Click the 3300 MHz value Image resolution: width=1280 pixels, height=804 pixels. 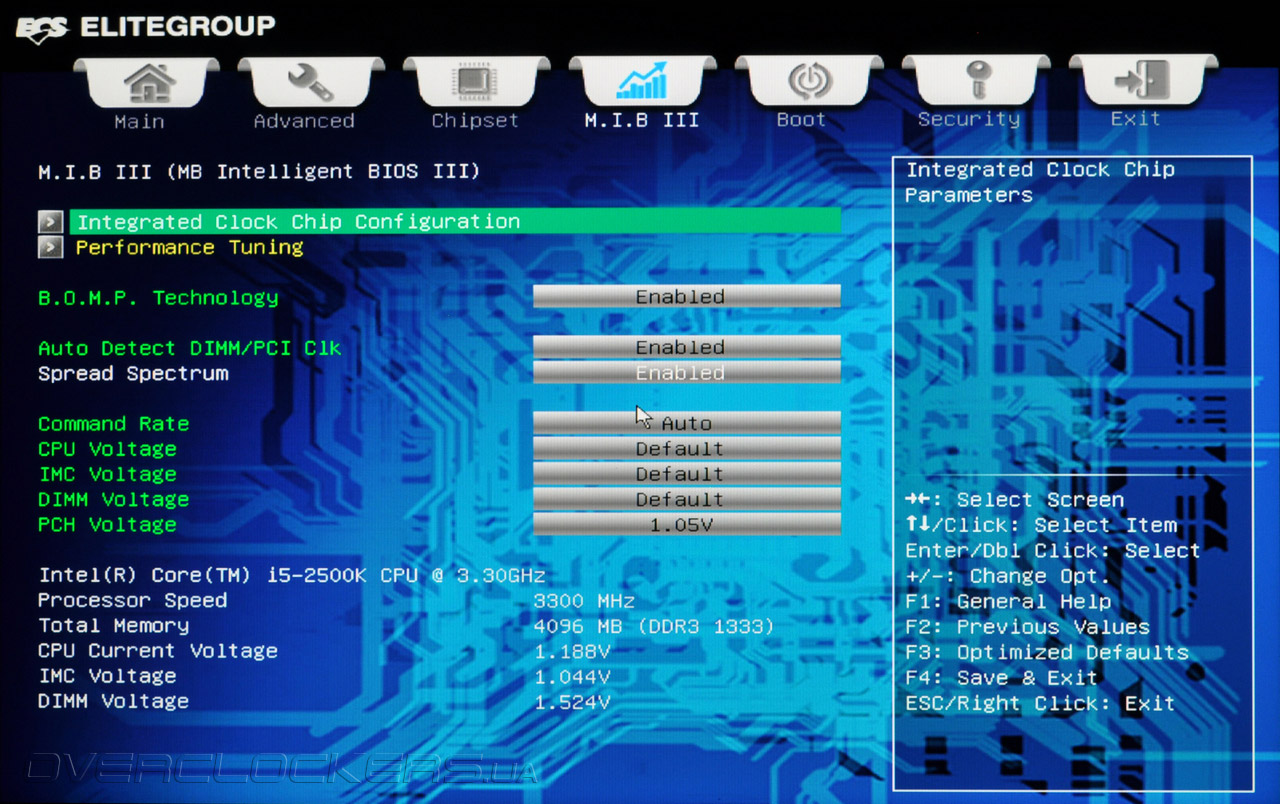(584, 601)
